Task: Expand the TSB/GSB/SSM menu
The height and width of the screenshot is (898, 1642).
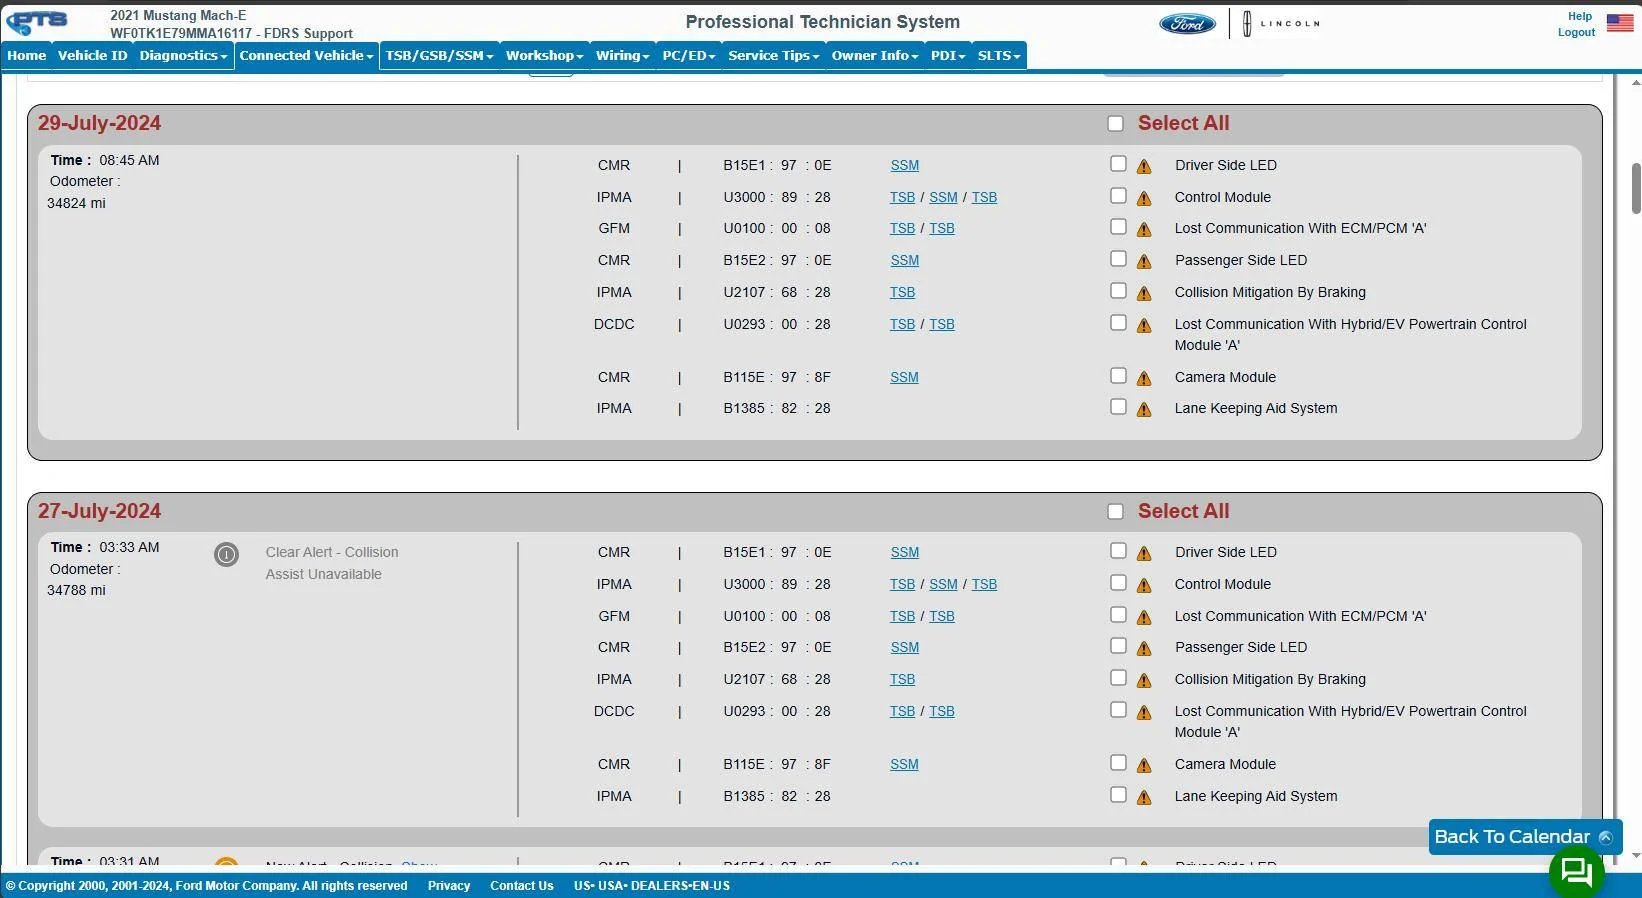Action: (439, 56)
